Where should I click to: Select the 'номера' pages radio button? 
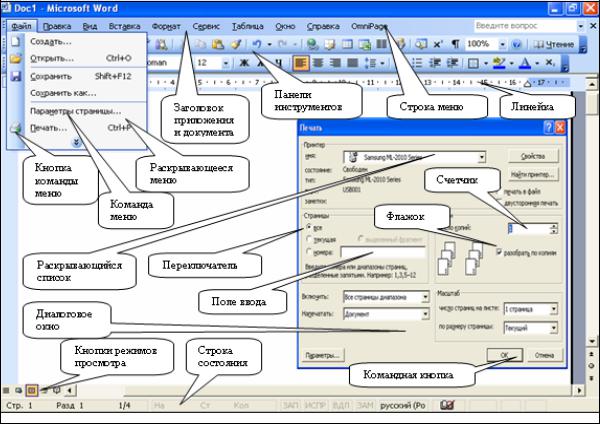[x=308, y=251]
